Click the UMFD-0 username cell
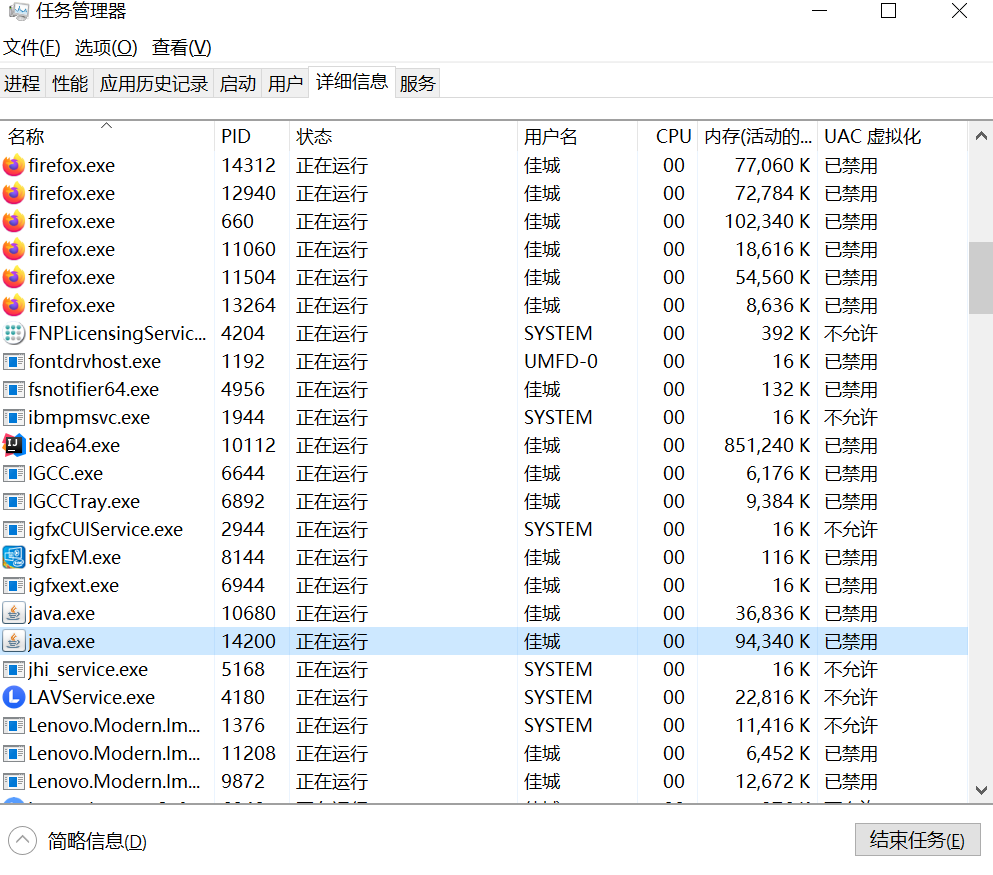The height and width of the screenshot is (875, 993). point(560,362)
